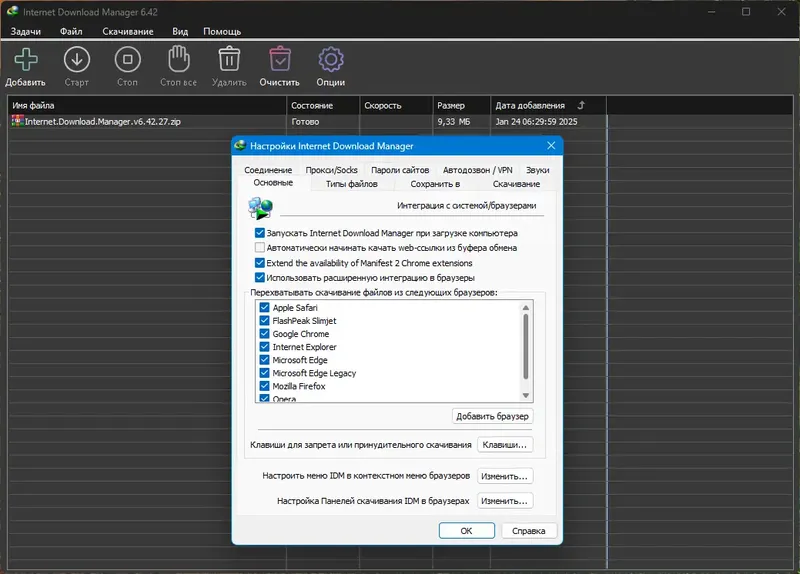Click the Клавиши... button

coord(505,445)
